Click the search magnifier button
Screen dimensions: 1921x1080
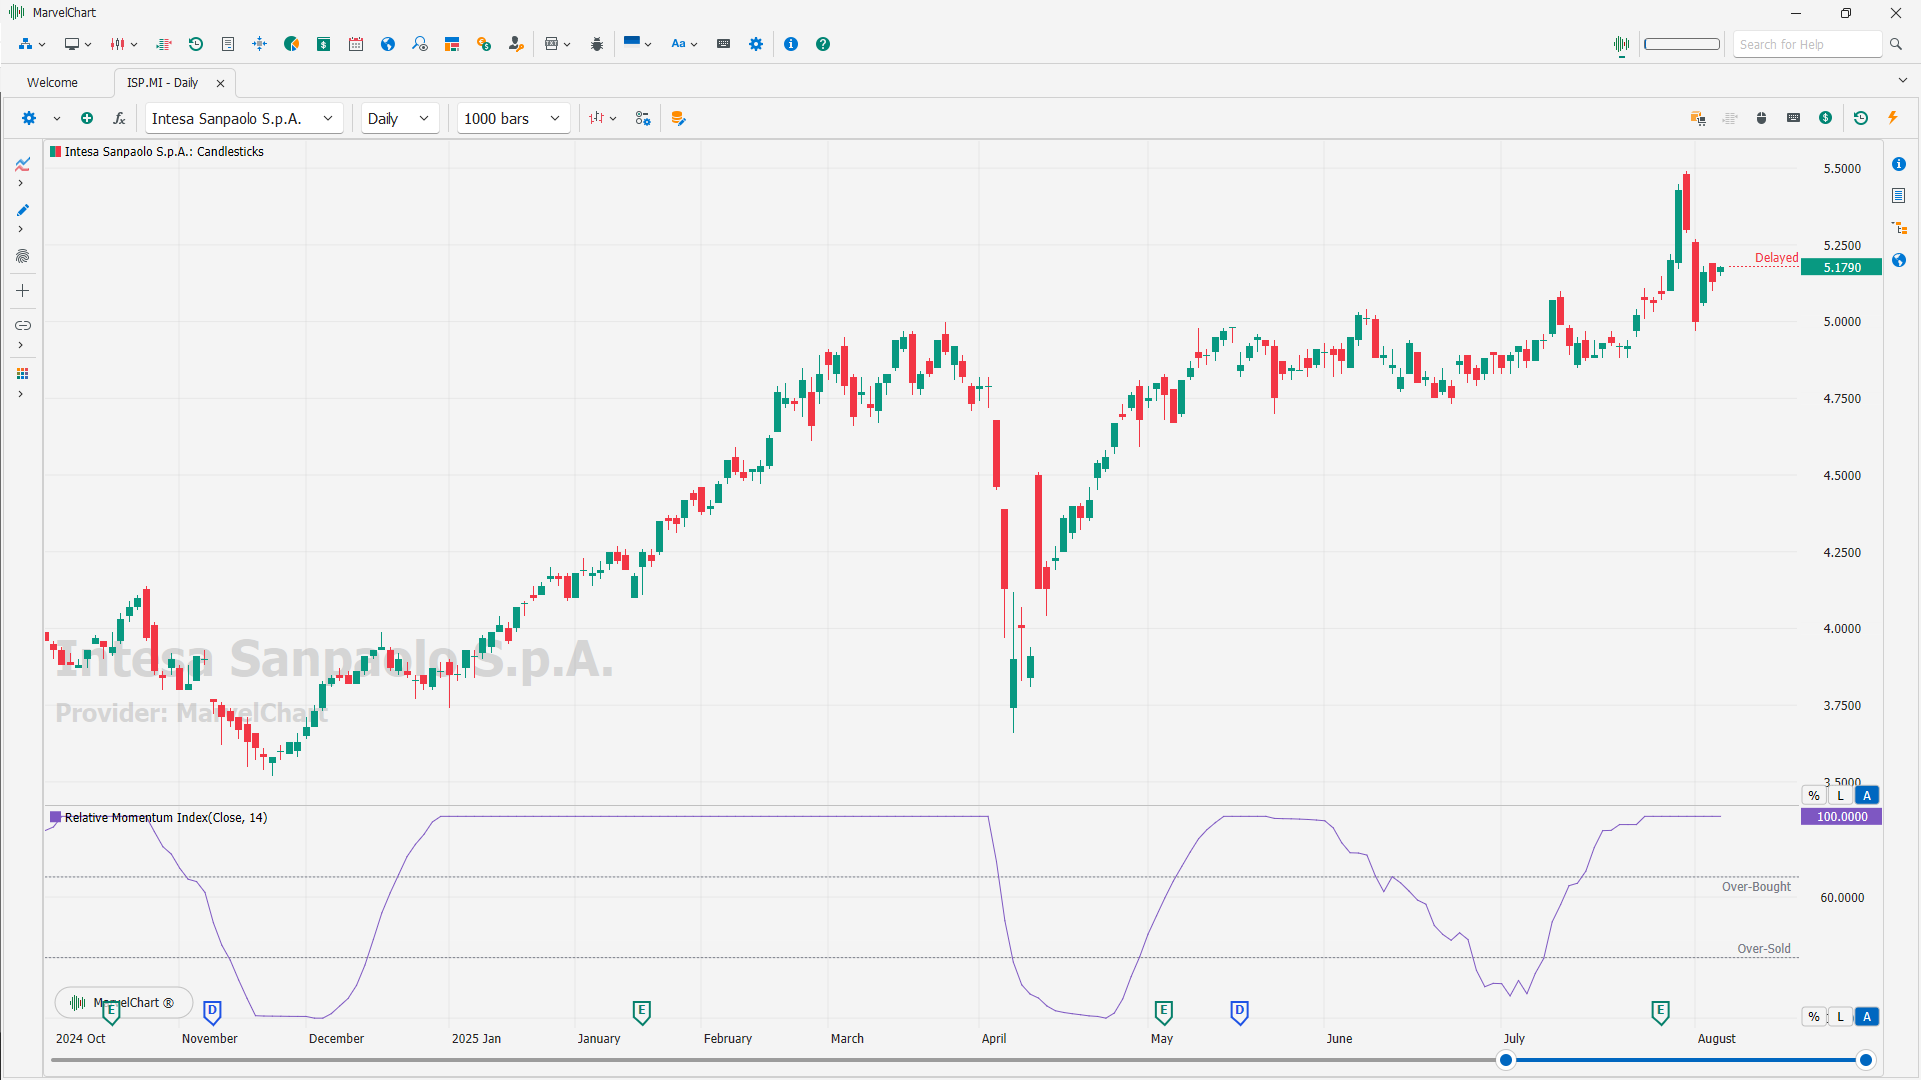tap(1895, 44)
